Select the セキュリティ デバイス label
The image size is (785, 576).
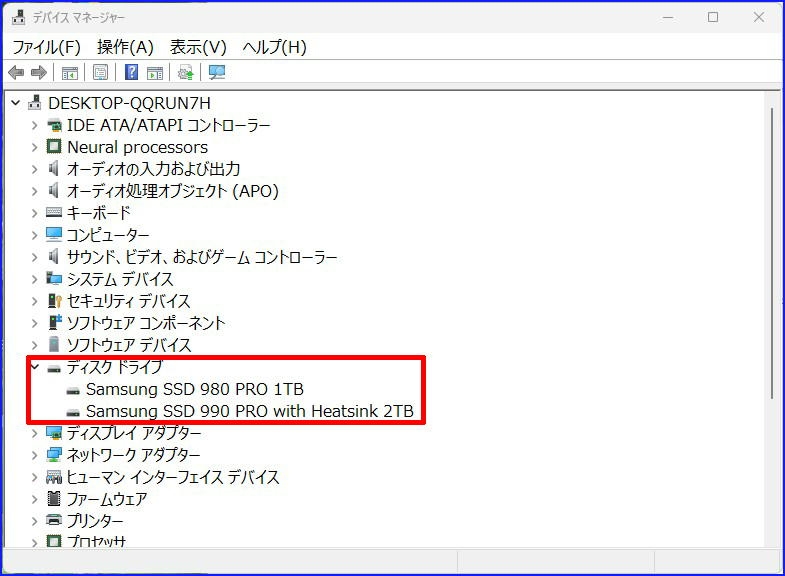pos(128,301)
